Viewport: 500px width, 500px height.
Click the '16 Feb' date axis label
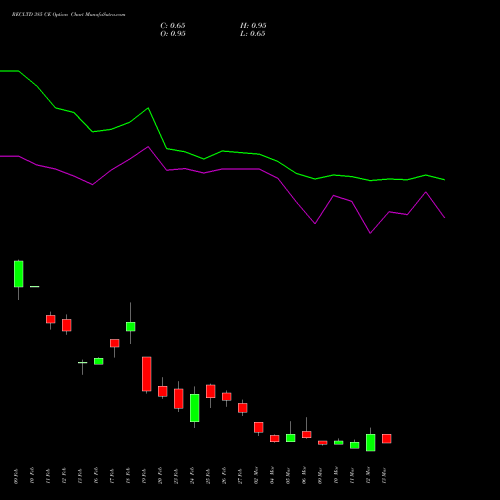[x=96, y=476]
